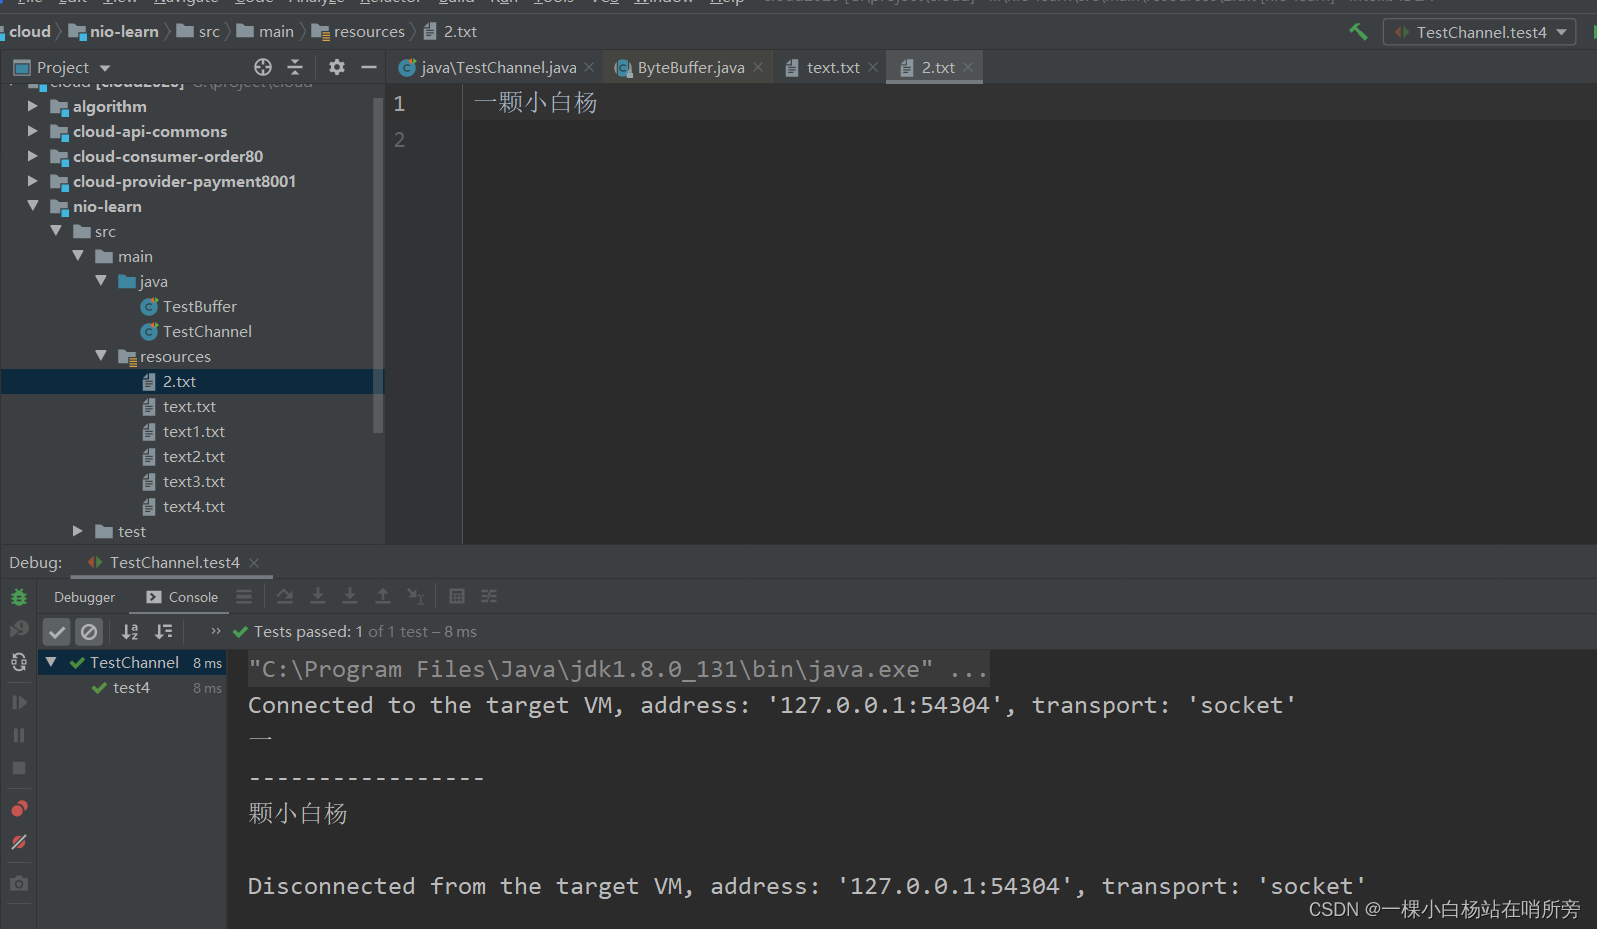Image resolution: width=1597 pixels, height=929 pixels.
Task: Sort tests alphabetically icon
Action: coord(130,632)
